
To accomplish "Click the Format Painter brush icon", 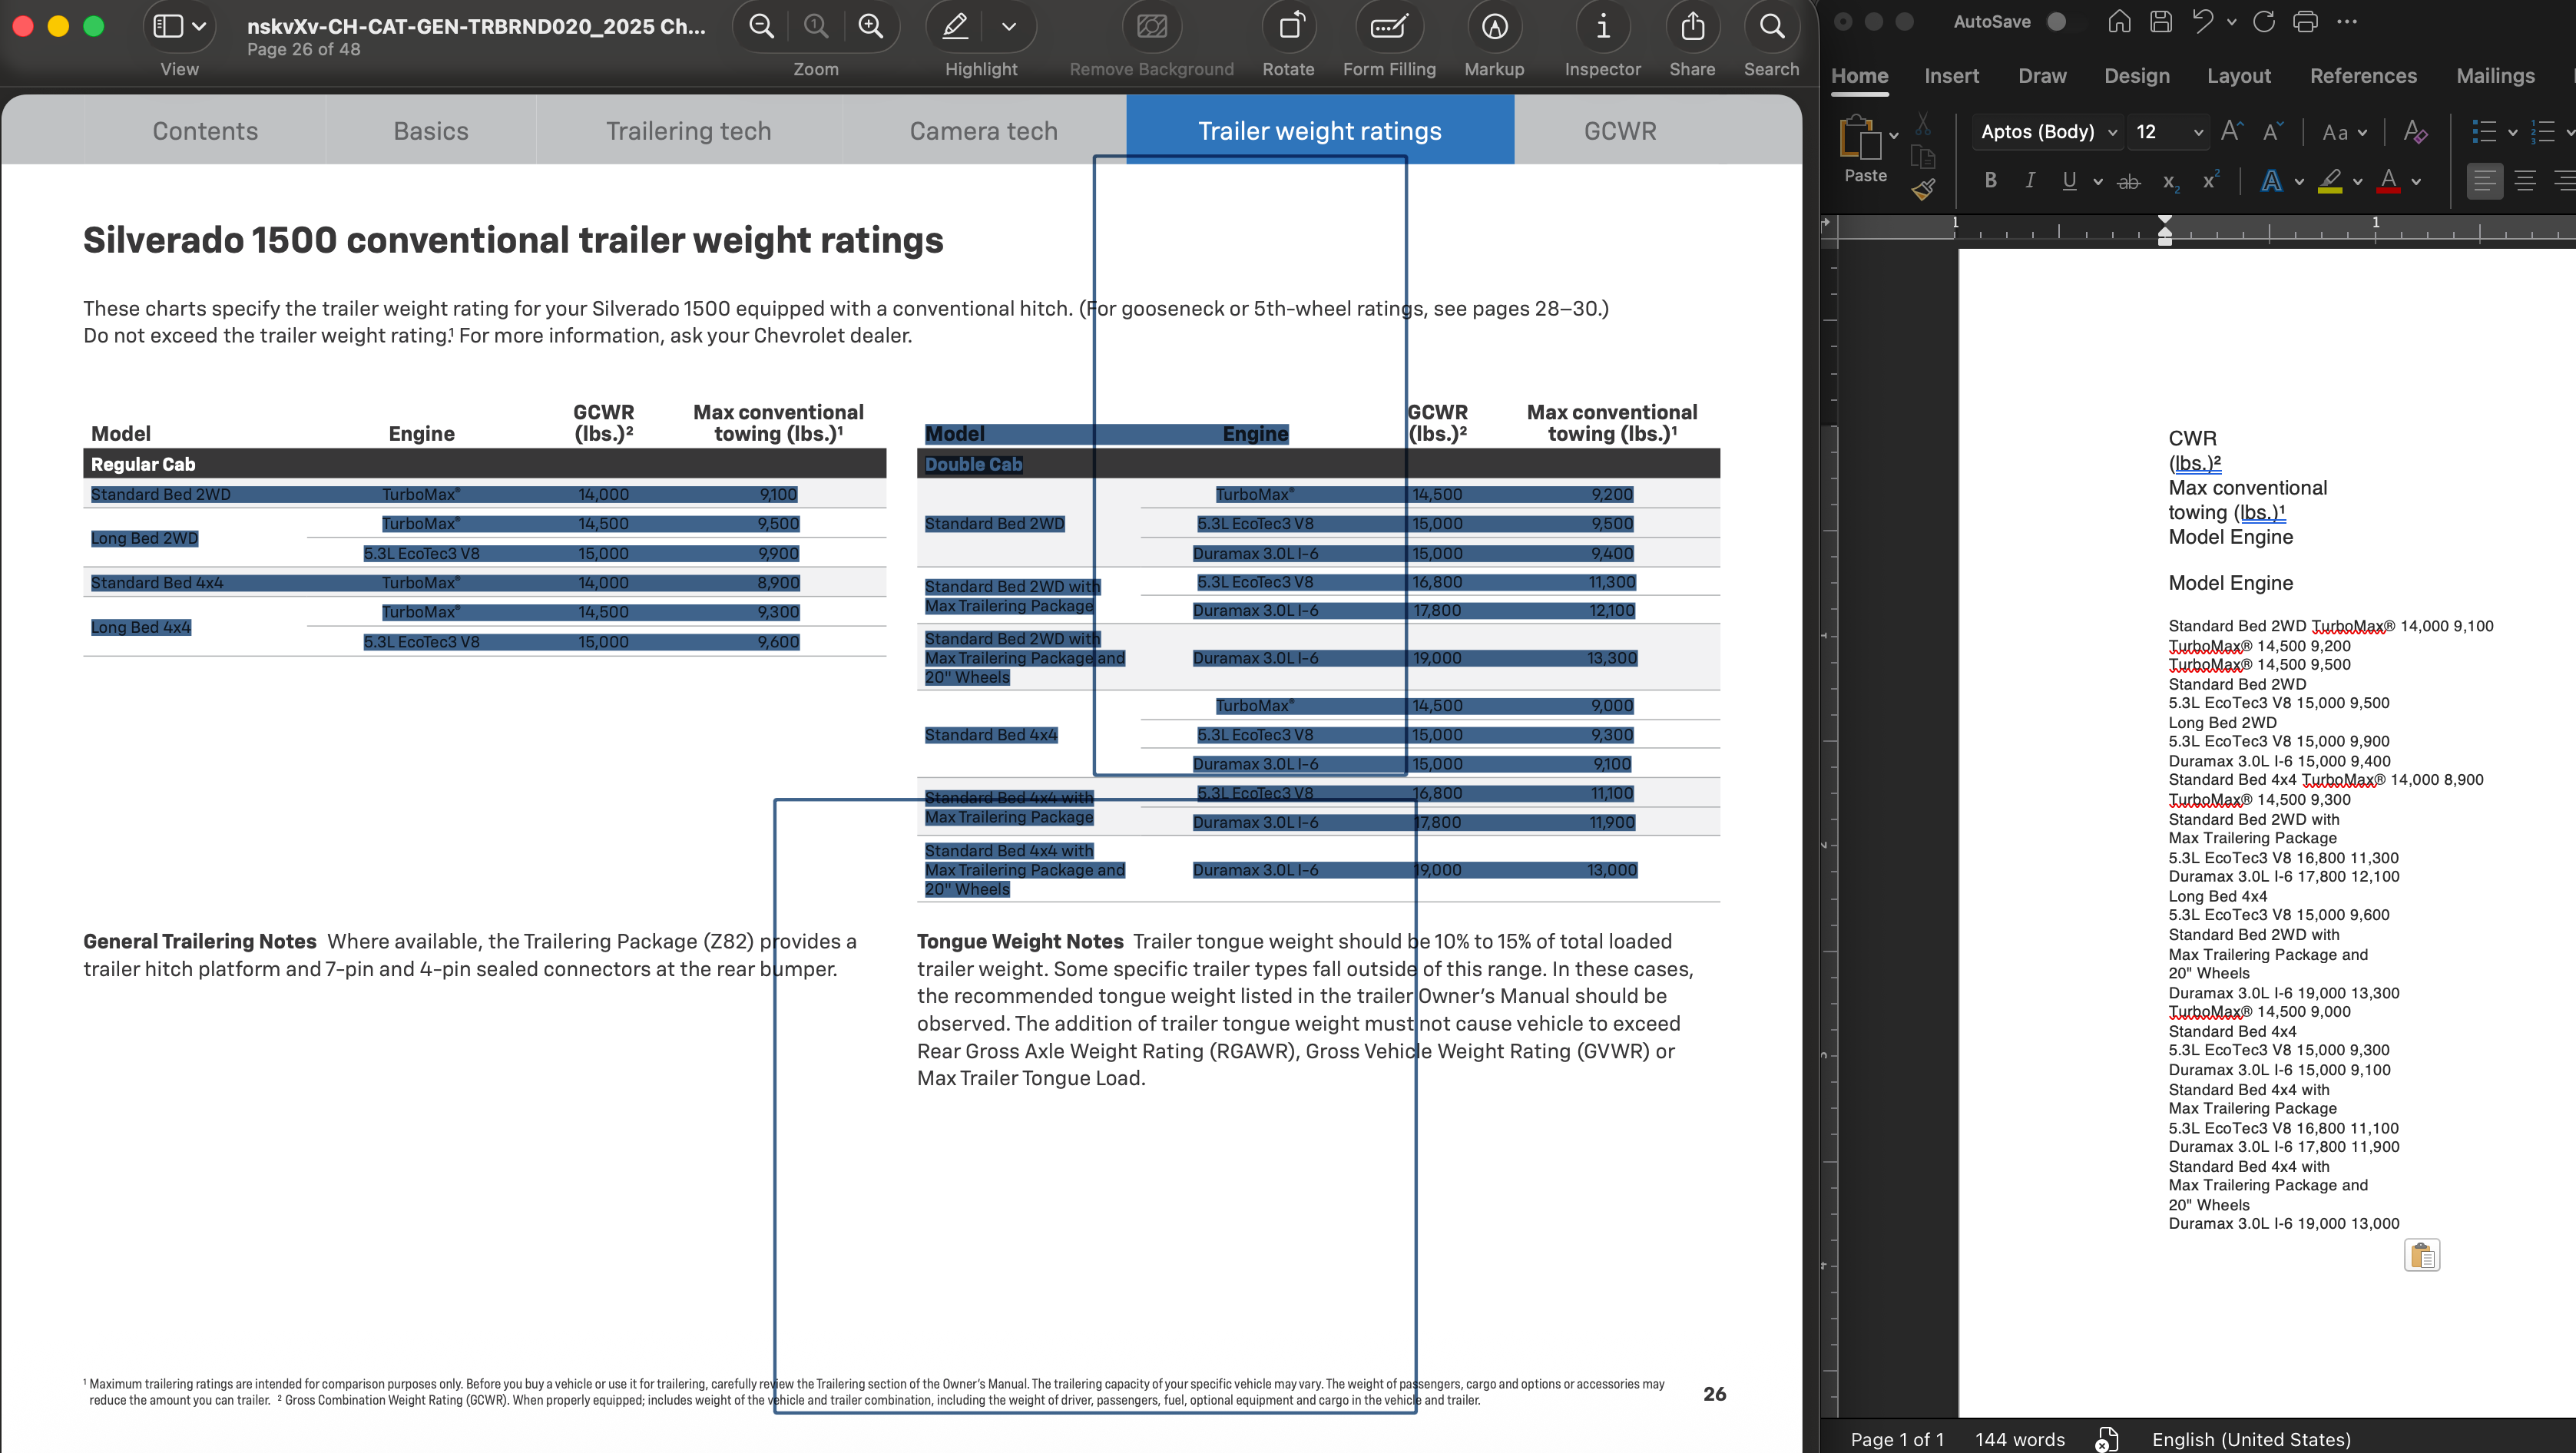I will 1923,188.
